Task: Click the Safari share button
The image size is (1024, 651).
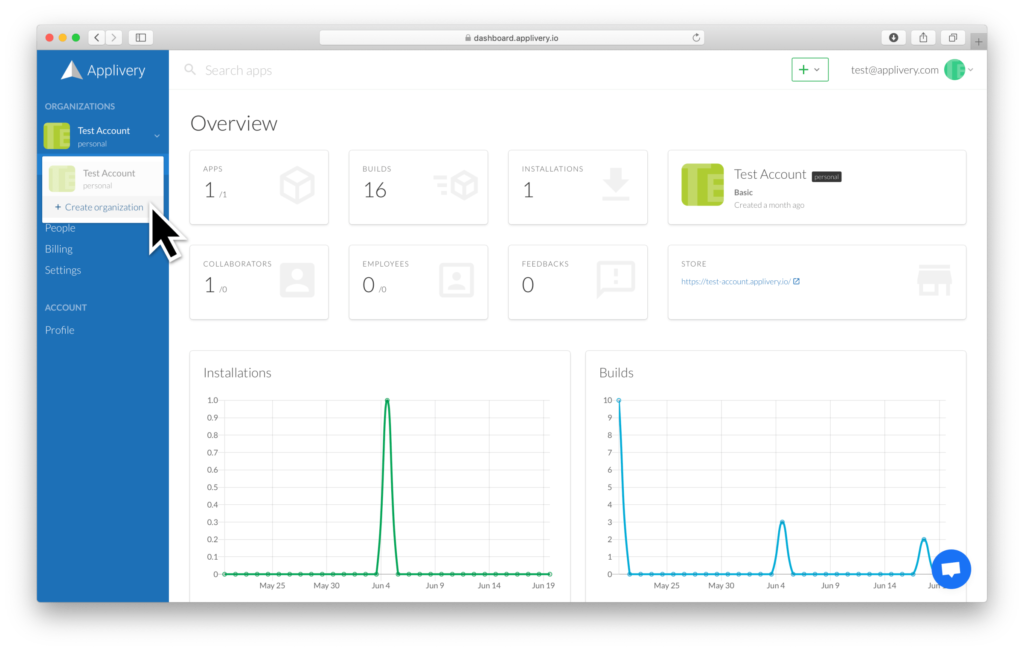Action: pos(923,38)
